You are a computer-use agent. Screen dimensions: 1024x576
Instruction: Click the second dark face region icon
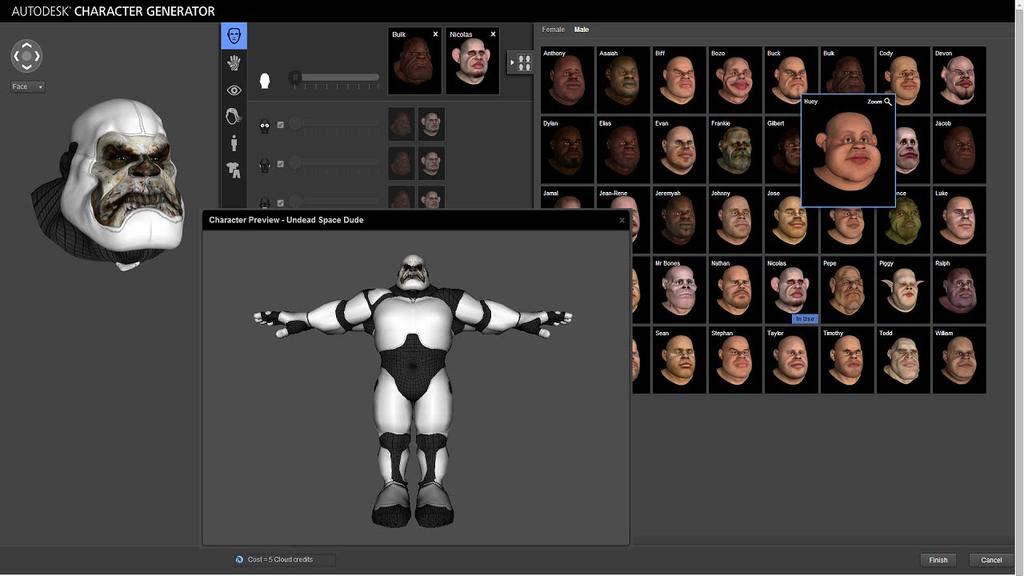tap(264, 165)
